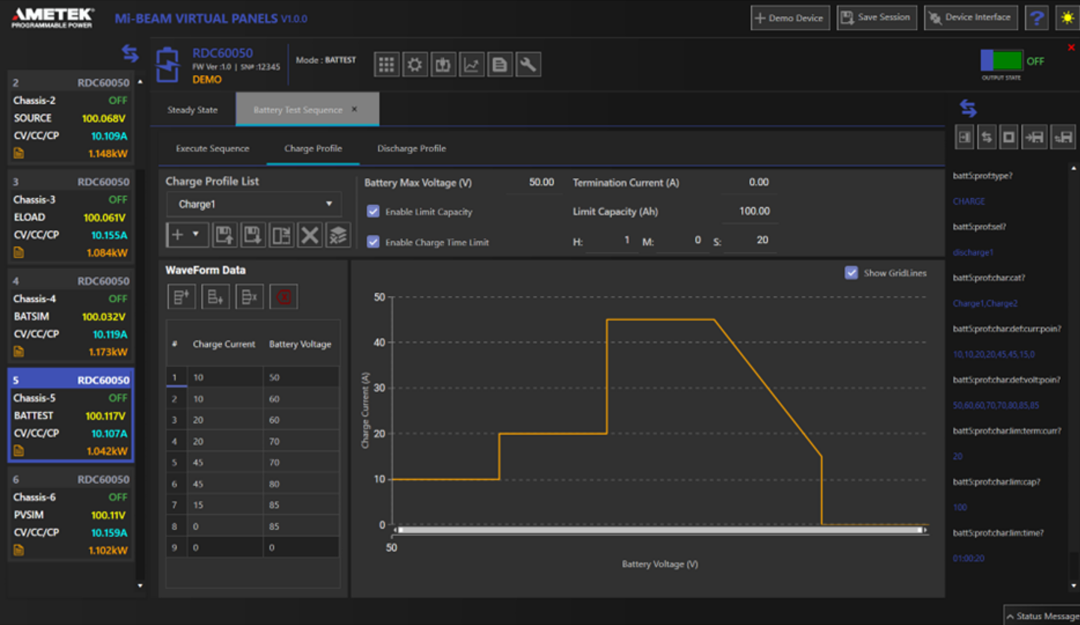Switch to the Steady State tab

click(192, 110)
